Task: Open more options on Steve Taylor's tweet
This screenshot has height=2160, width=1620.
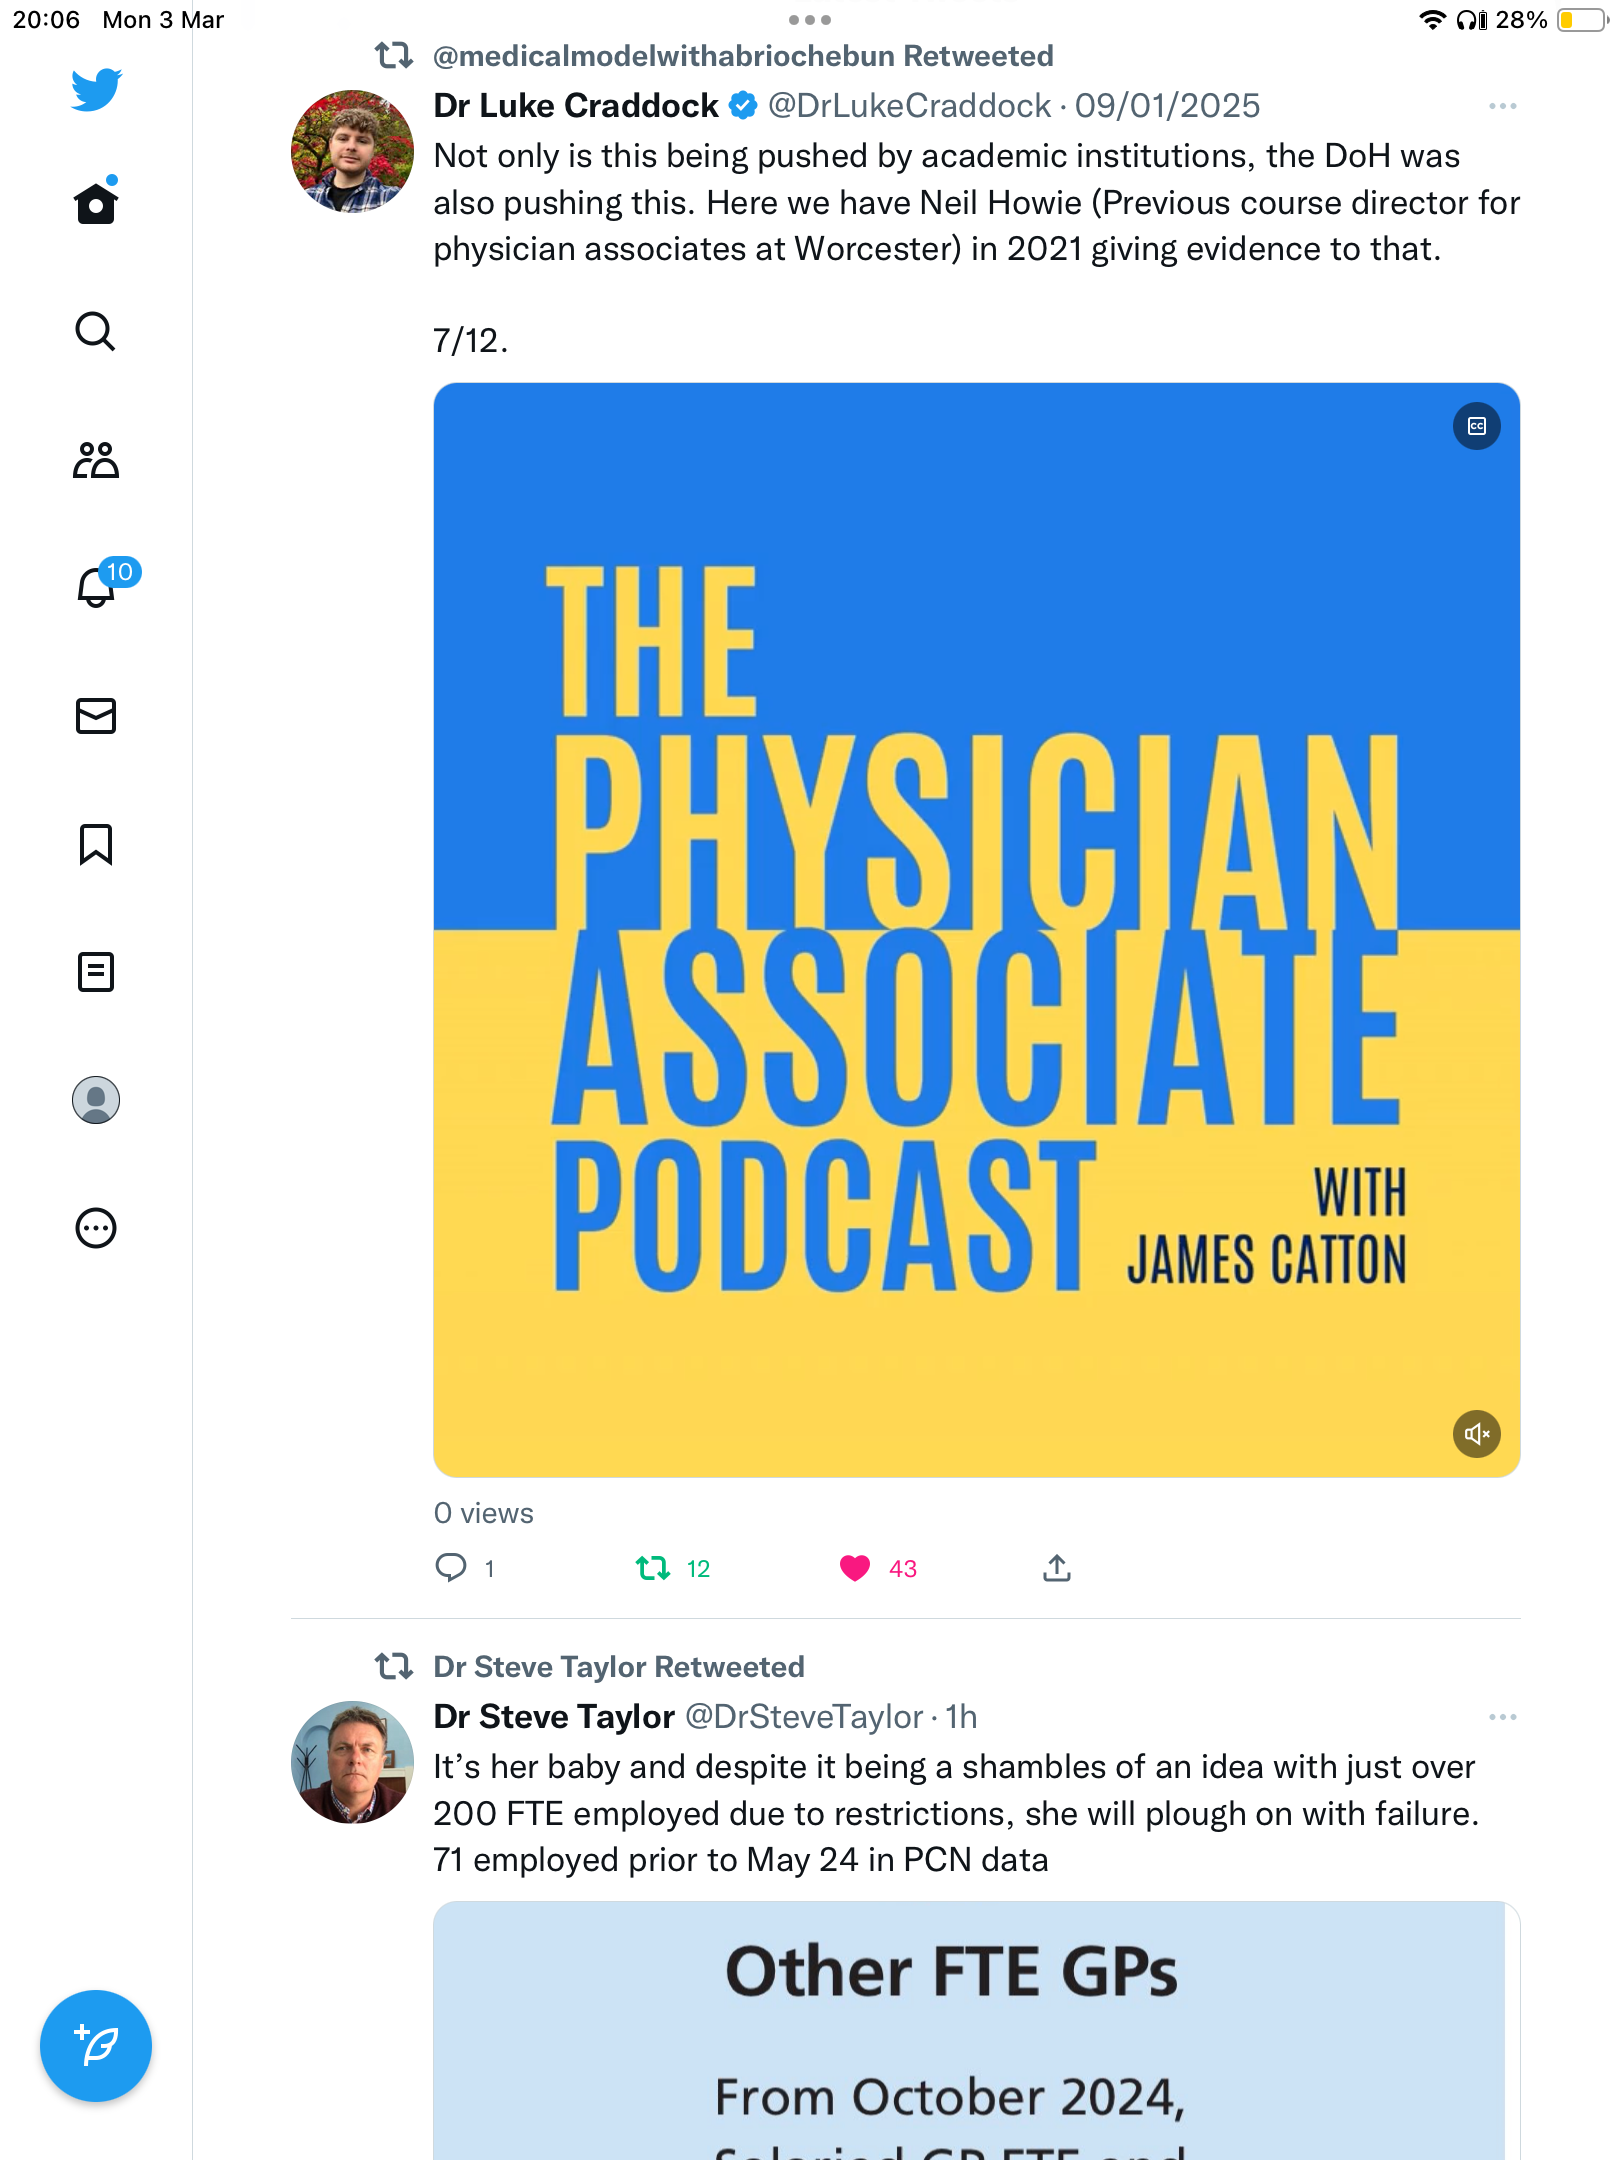Action: [x=1502, y=1717]
